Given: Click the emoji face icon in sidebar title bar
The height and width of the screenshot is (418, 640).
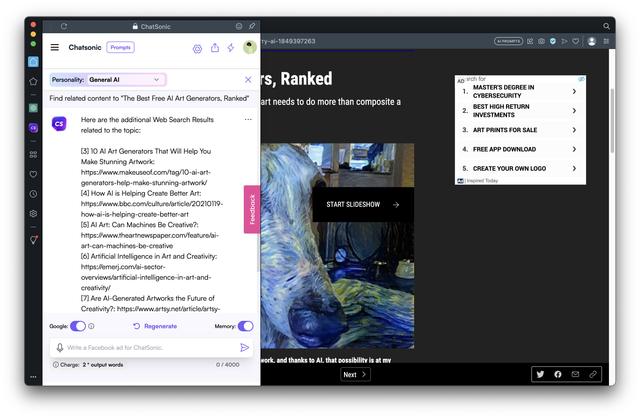Looking at the screenshot, I should (x=239, y=26).
